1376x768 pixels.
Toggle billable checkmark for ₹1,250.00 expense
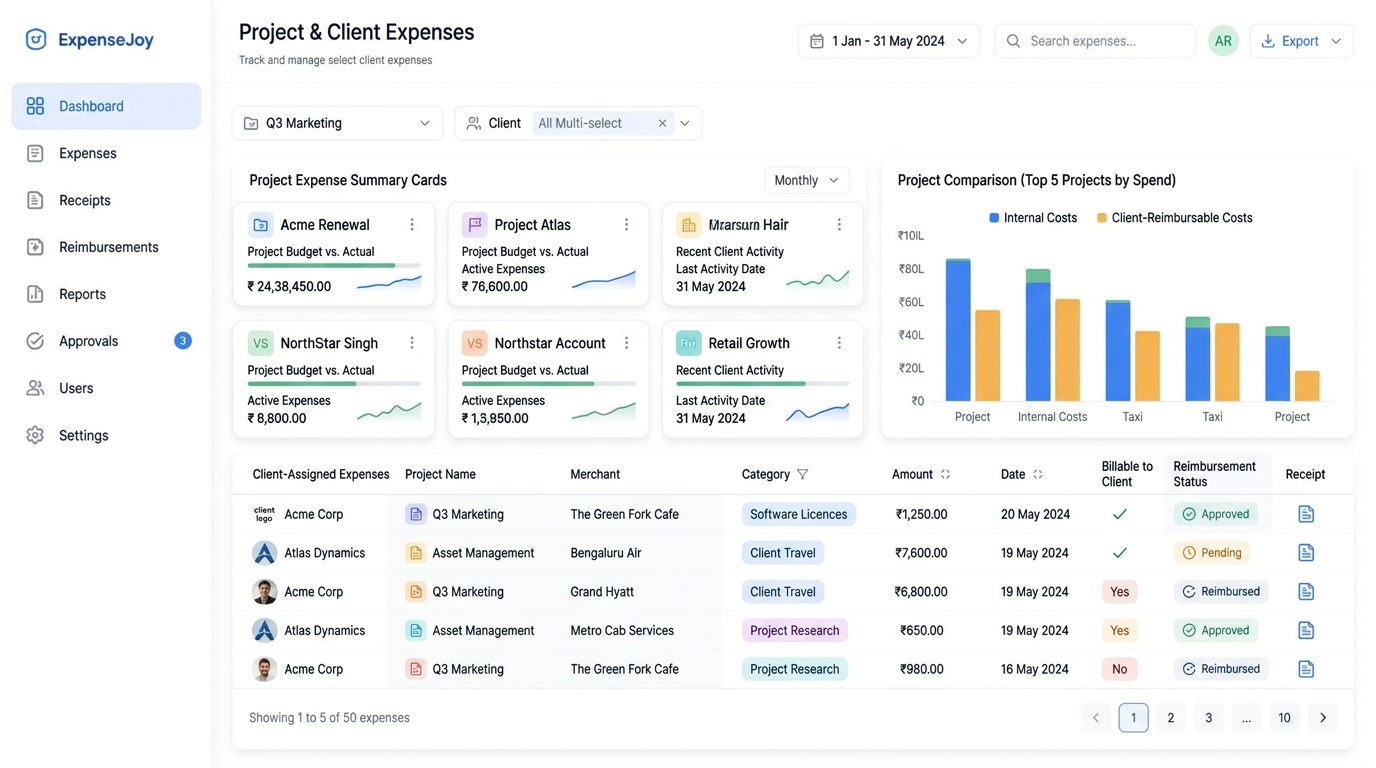point(1120,514)
